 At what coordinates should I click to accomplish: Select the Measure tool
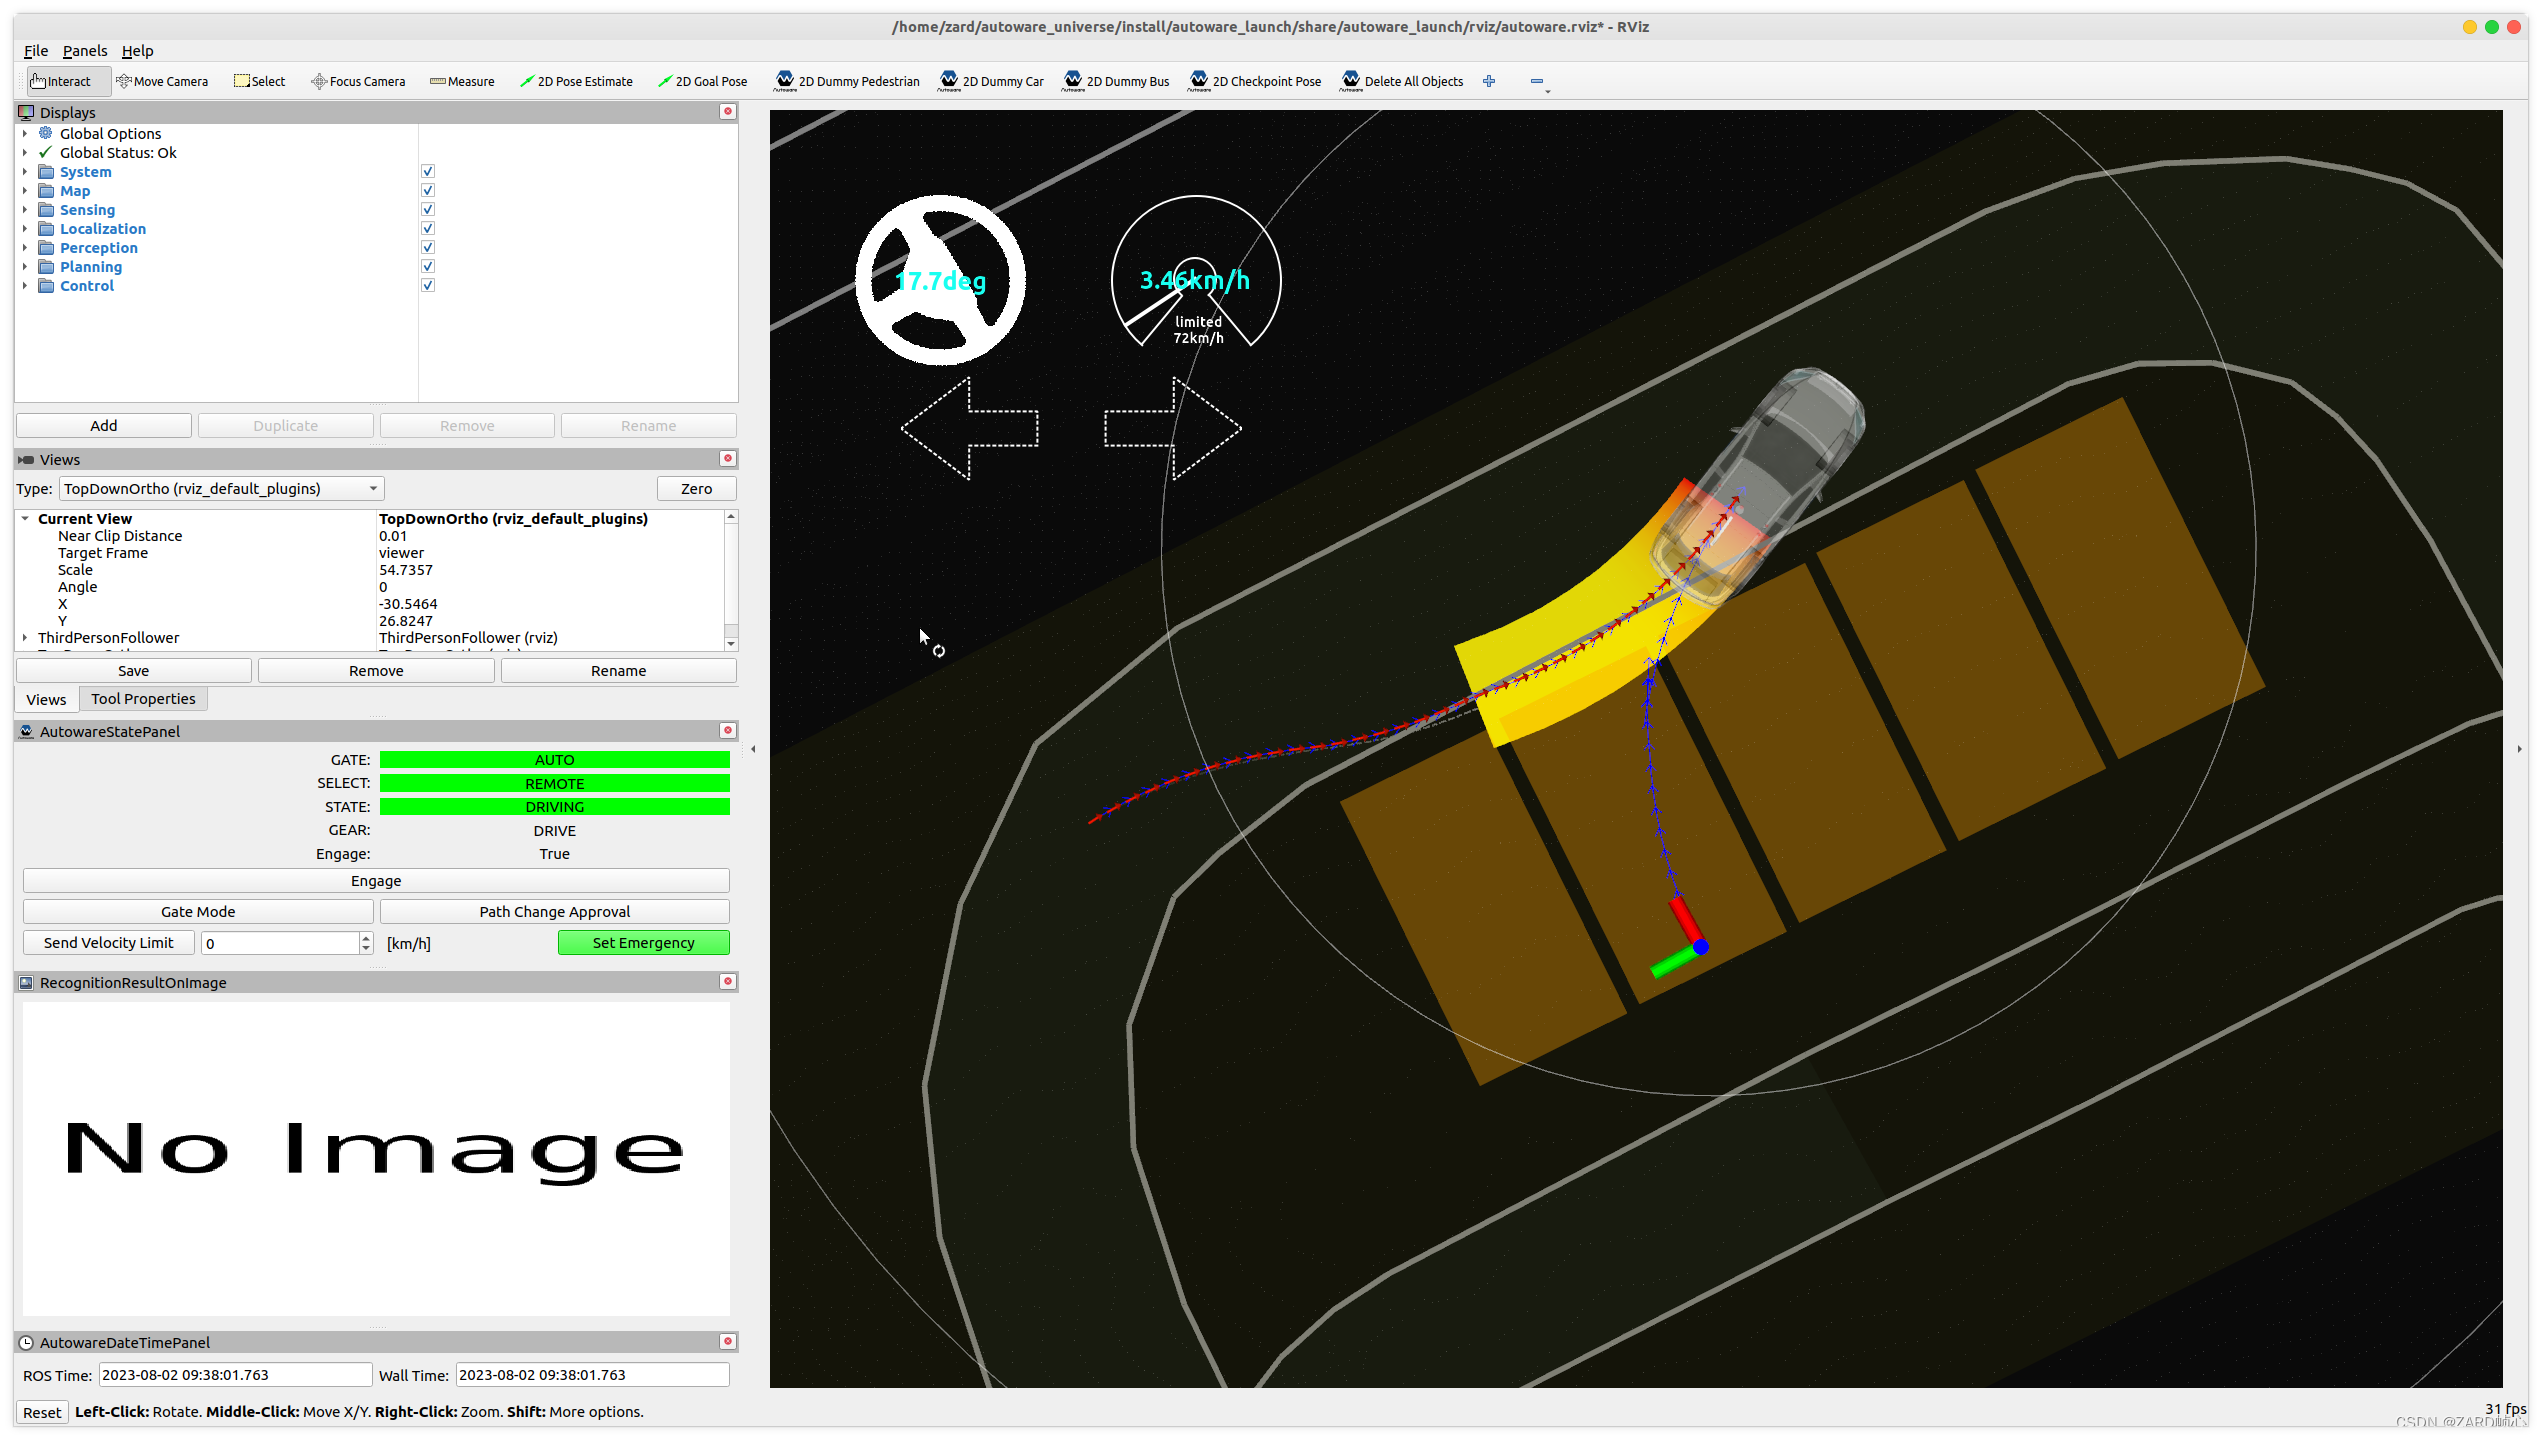coord(462,81)
